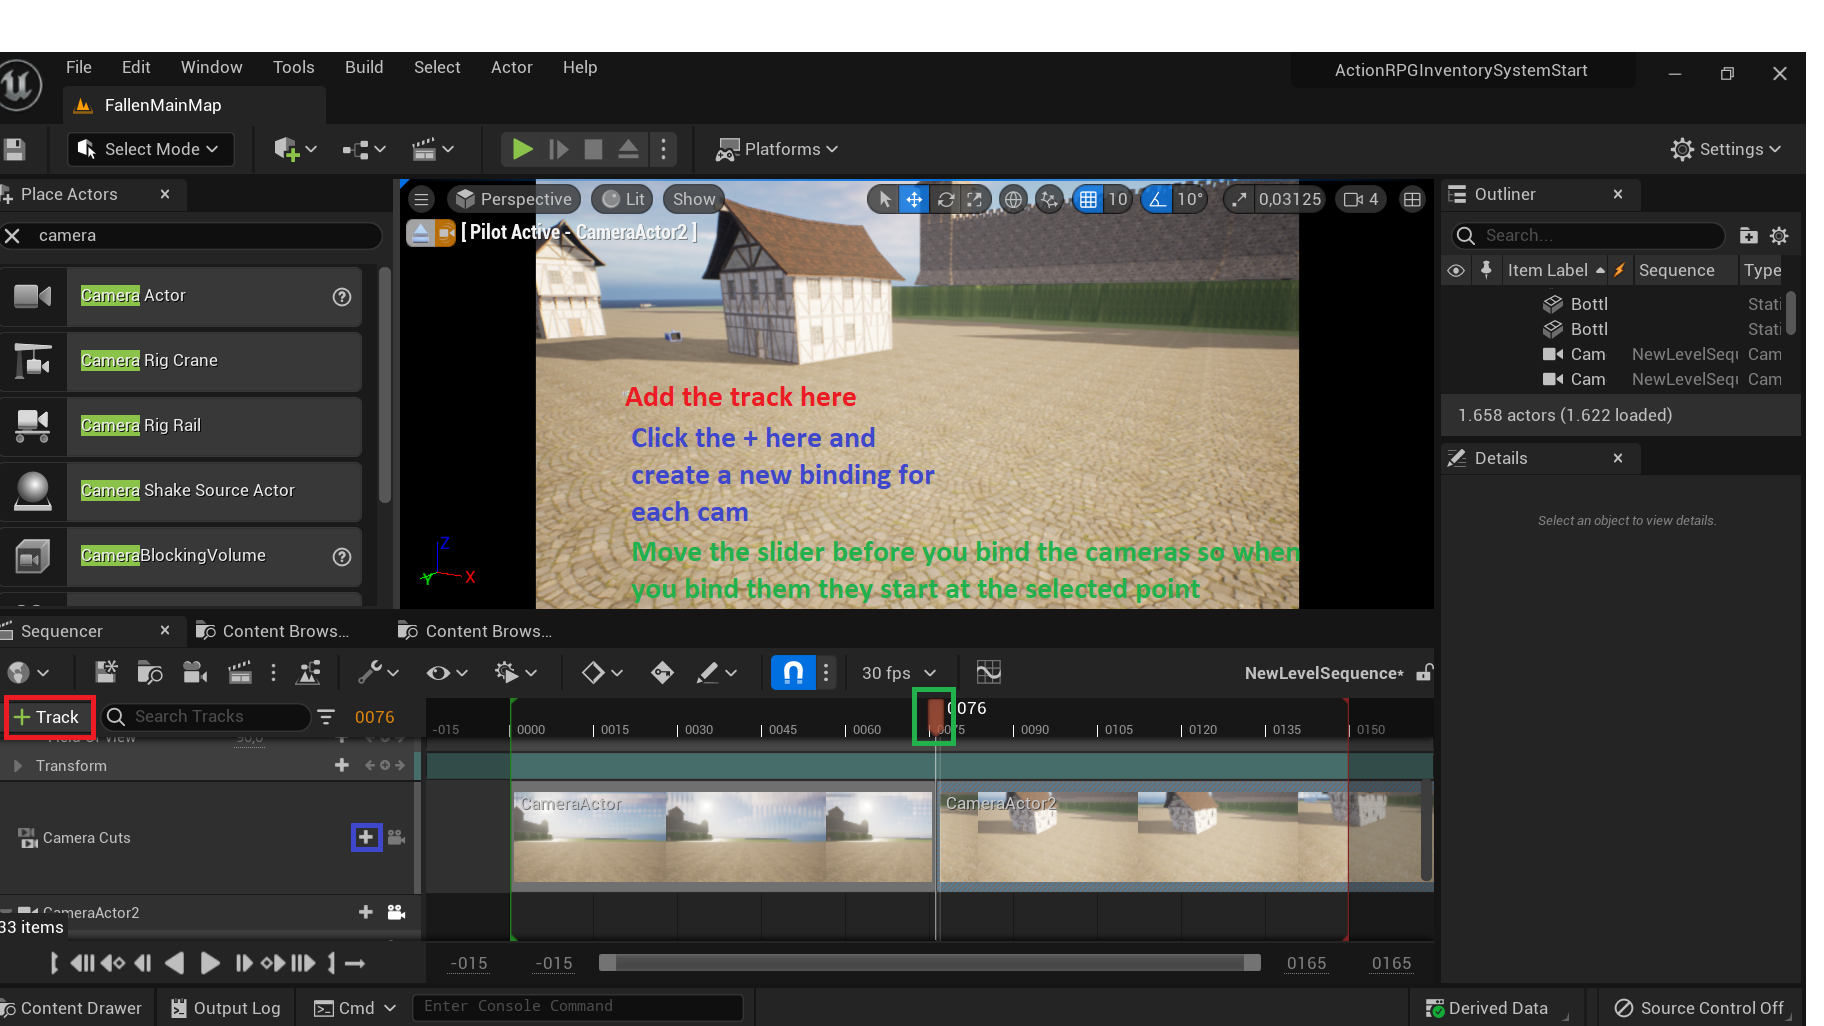The image size is (1824, 1026).
Task: Click the plus icon on the Transform track
Action: [342, 765]
